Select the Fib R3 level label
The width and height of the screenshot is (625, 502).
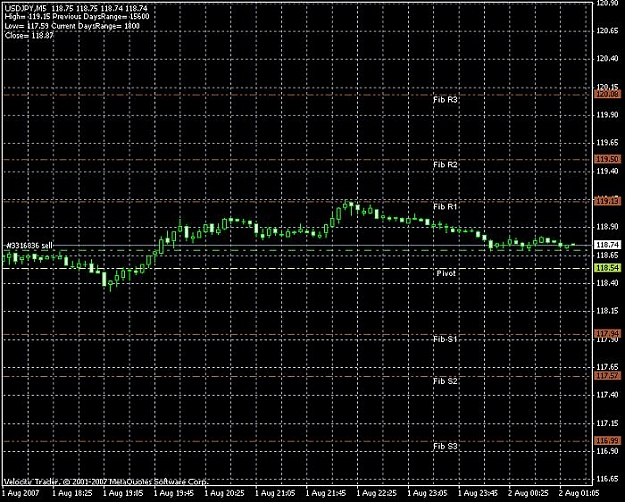(445, 100)
